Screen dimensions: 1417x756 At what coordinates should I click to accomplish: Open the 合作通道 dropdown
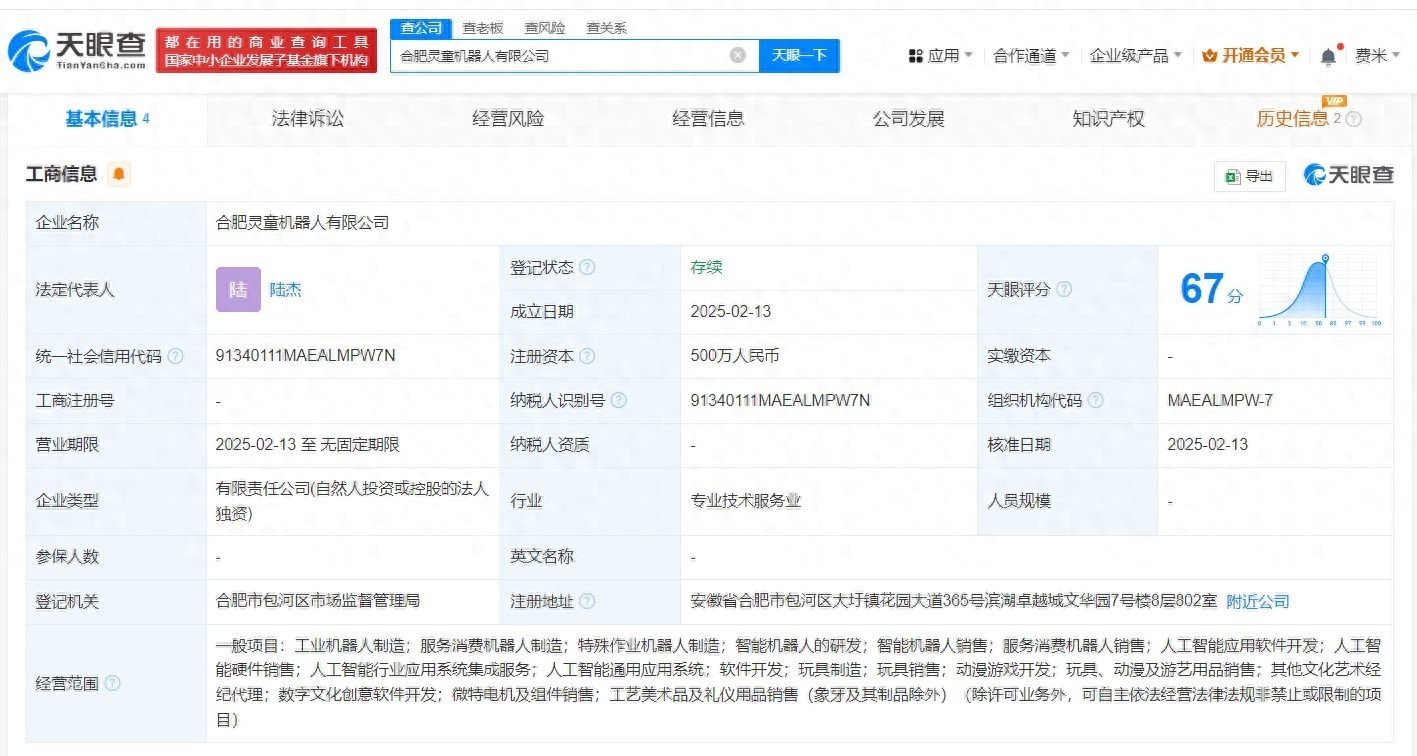pyautogui.click(x=1031, y=56)
